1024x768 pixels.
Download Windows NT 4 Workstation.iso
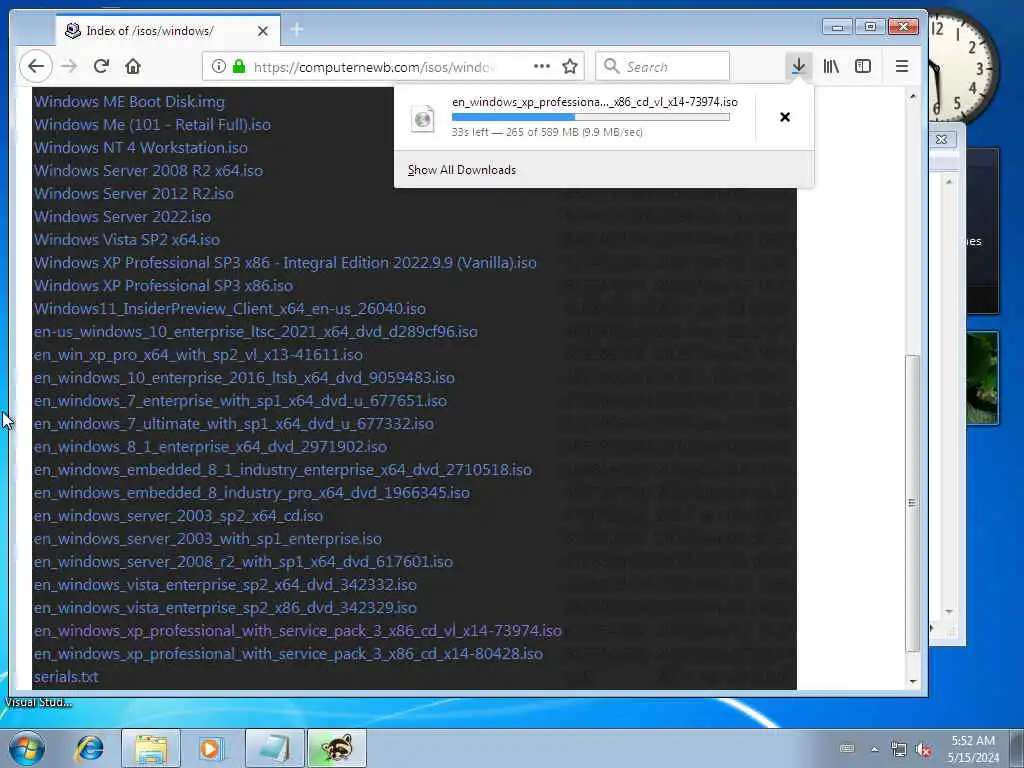tap(140, 148)
